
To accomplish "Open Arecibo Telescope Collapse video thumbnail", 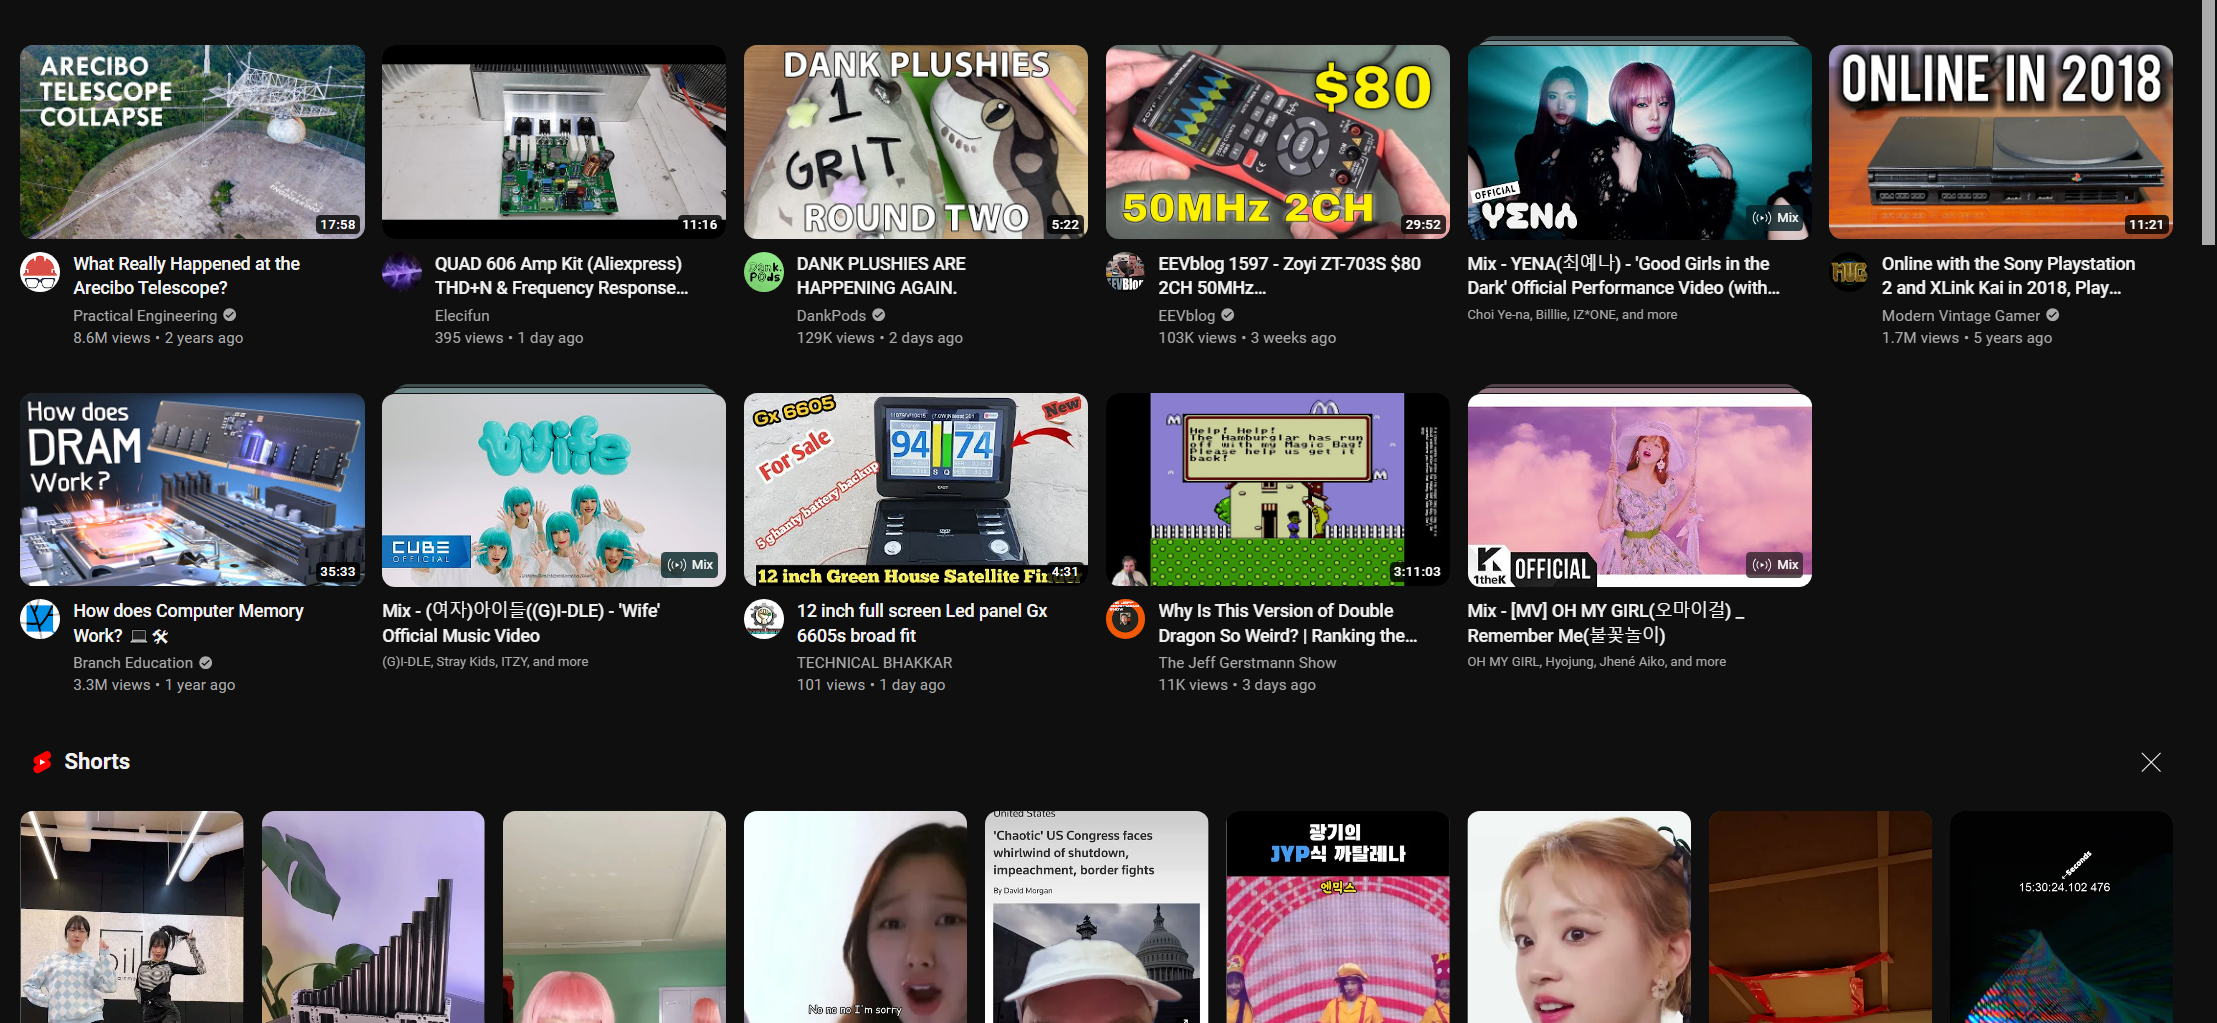I will pyautogui.click(x=192, y=142).
